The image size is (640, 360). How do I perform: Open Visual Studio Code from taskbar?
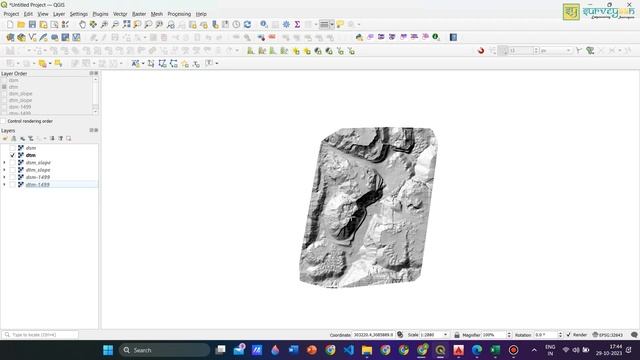[x=349, y=350]
